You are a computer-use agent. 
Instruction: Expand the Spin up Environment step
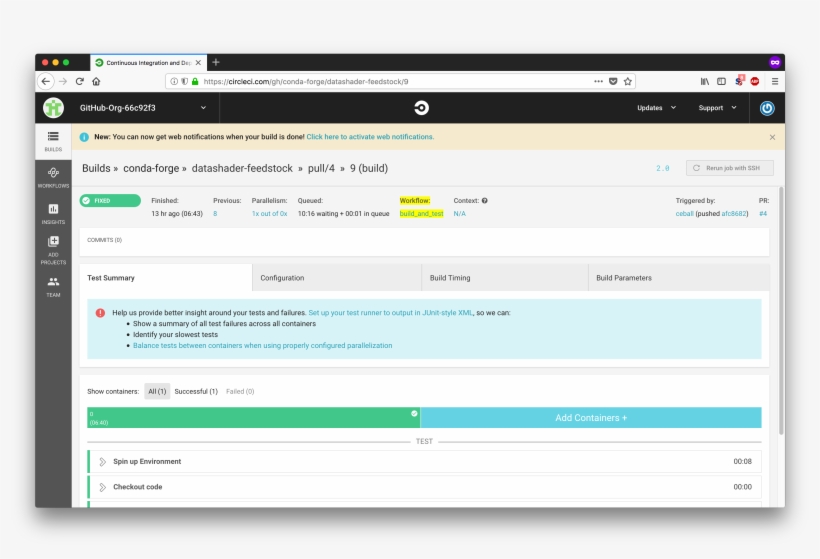[x=147, y=461]
